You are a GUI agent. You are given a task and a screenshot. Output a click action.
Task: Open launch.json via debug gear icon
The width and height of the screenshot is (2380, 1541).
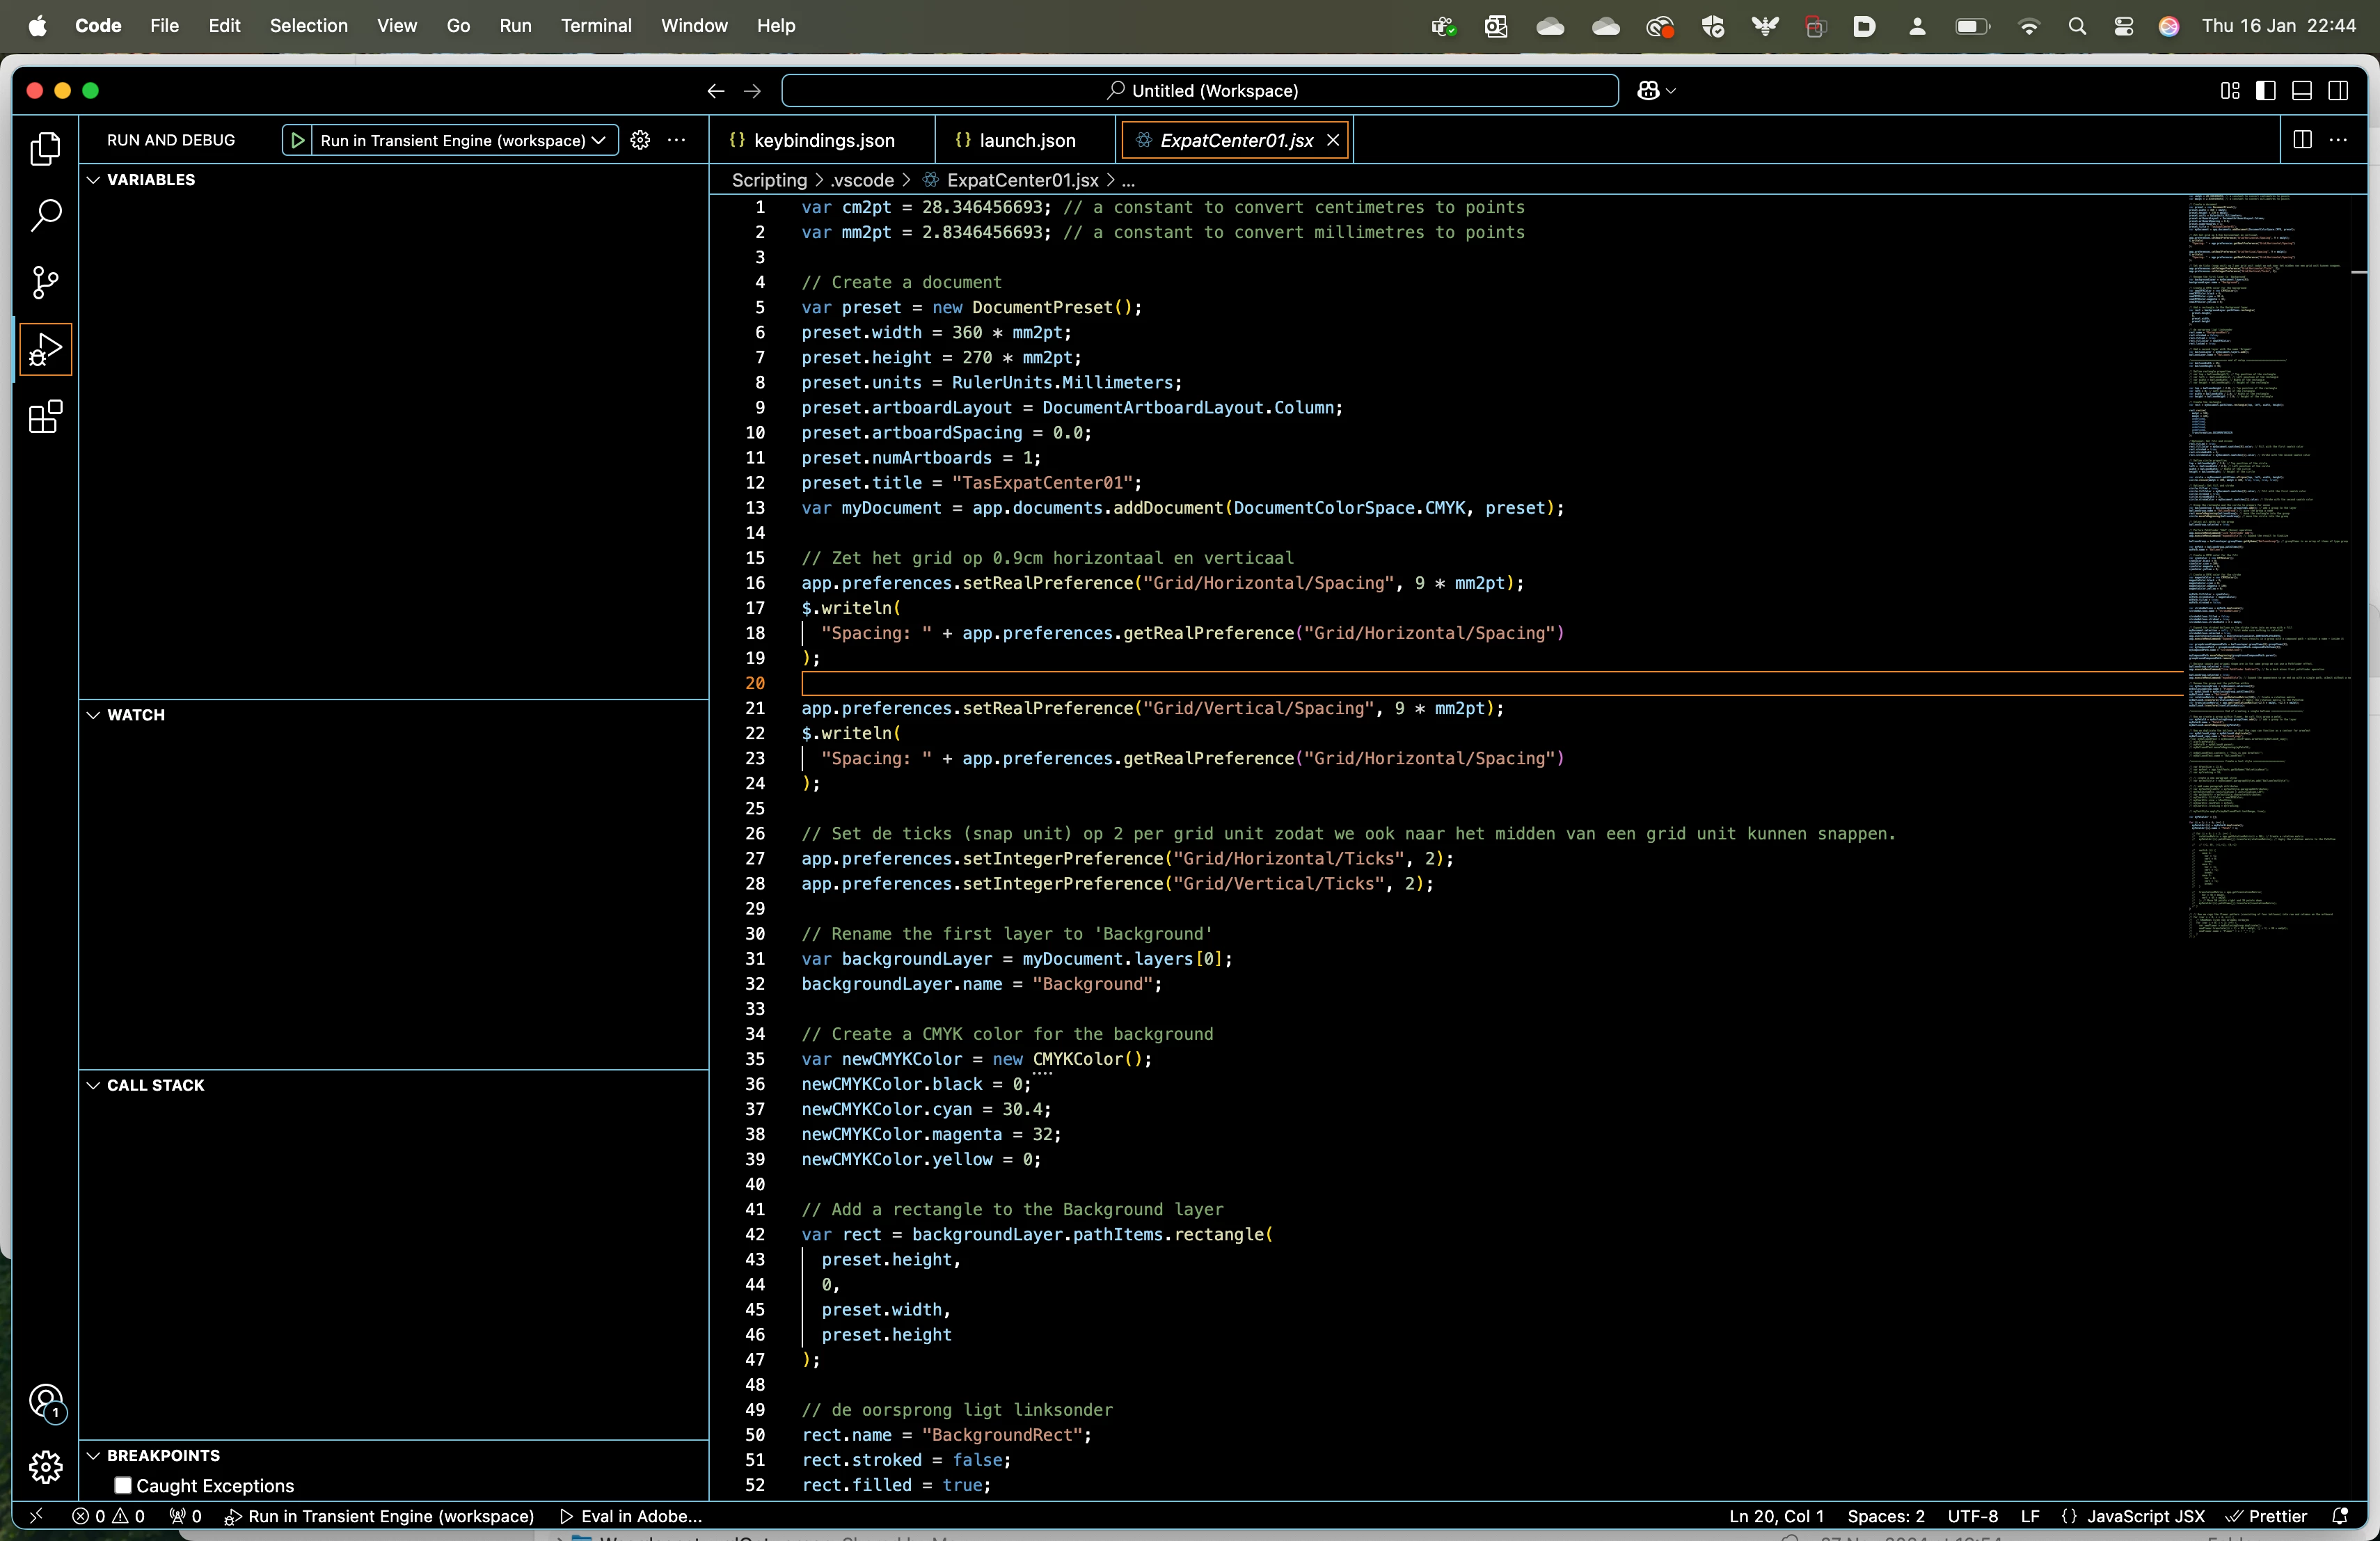[640, 140]
